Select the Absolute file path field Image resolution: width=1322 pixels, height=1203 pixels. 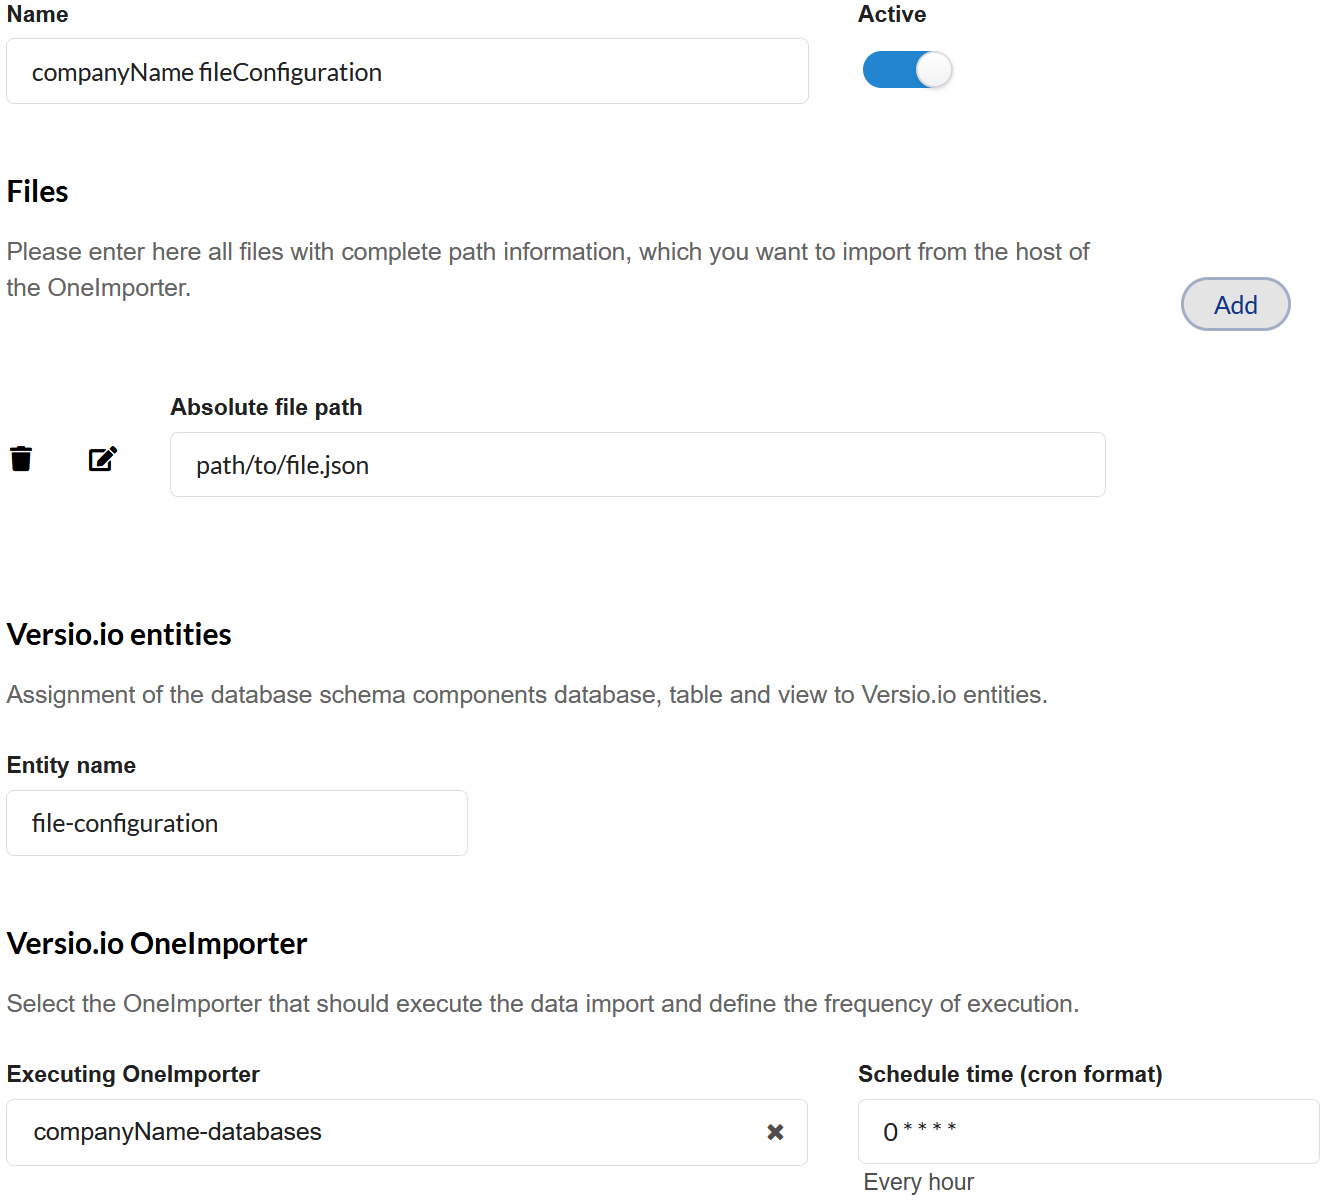click(638, 465)
